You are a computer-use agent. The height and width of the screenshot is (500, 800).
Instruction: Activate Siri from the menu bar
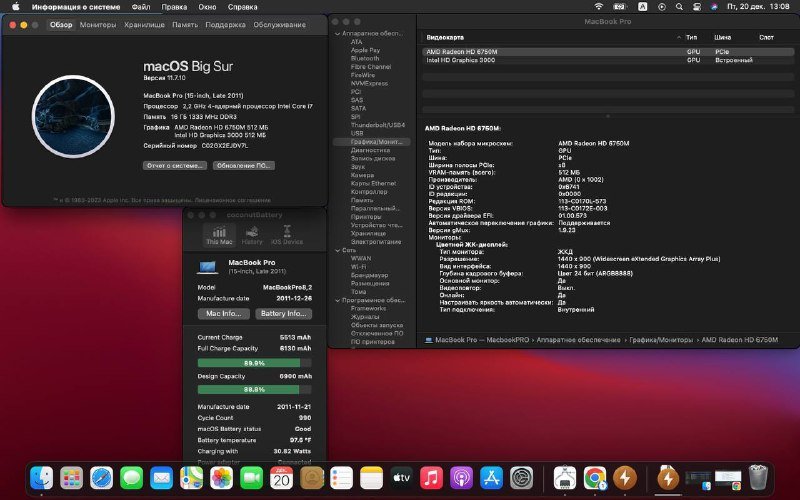pyautogui.click(x=714, y=7)
